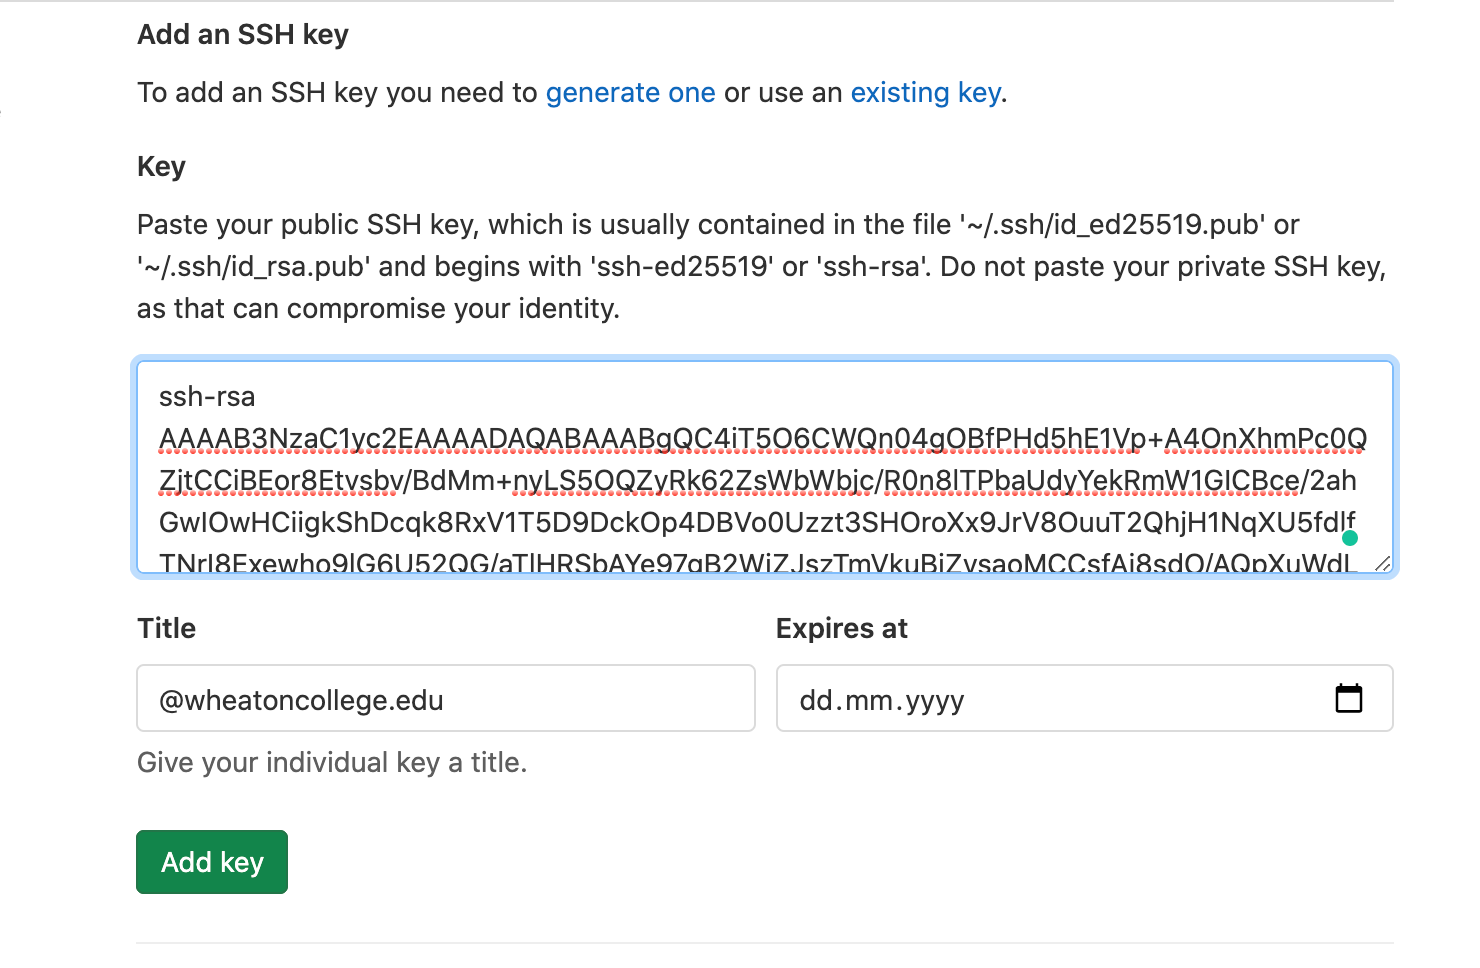
Task: Click the 'Key' field label
Action: pos(161,167)
